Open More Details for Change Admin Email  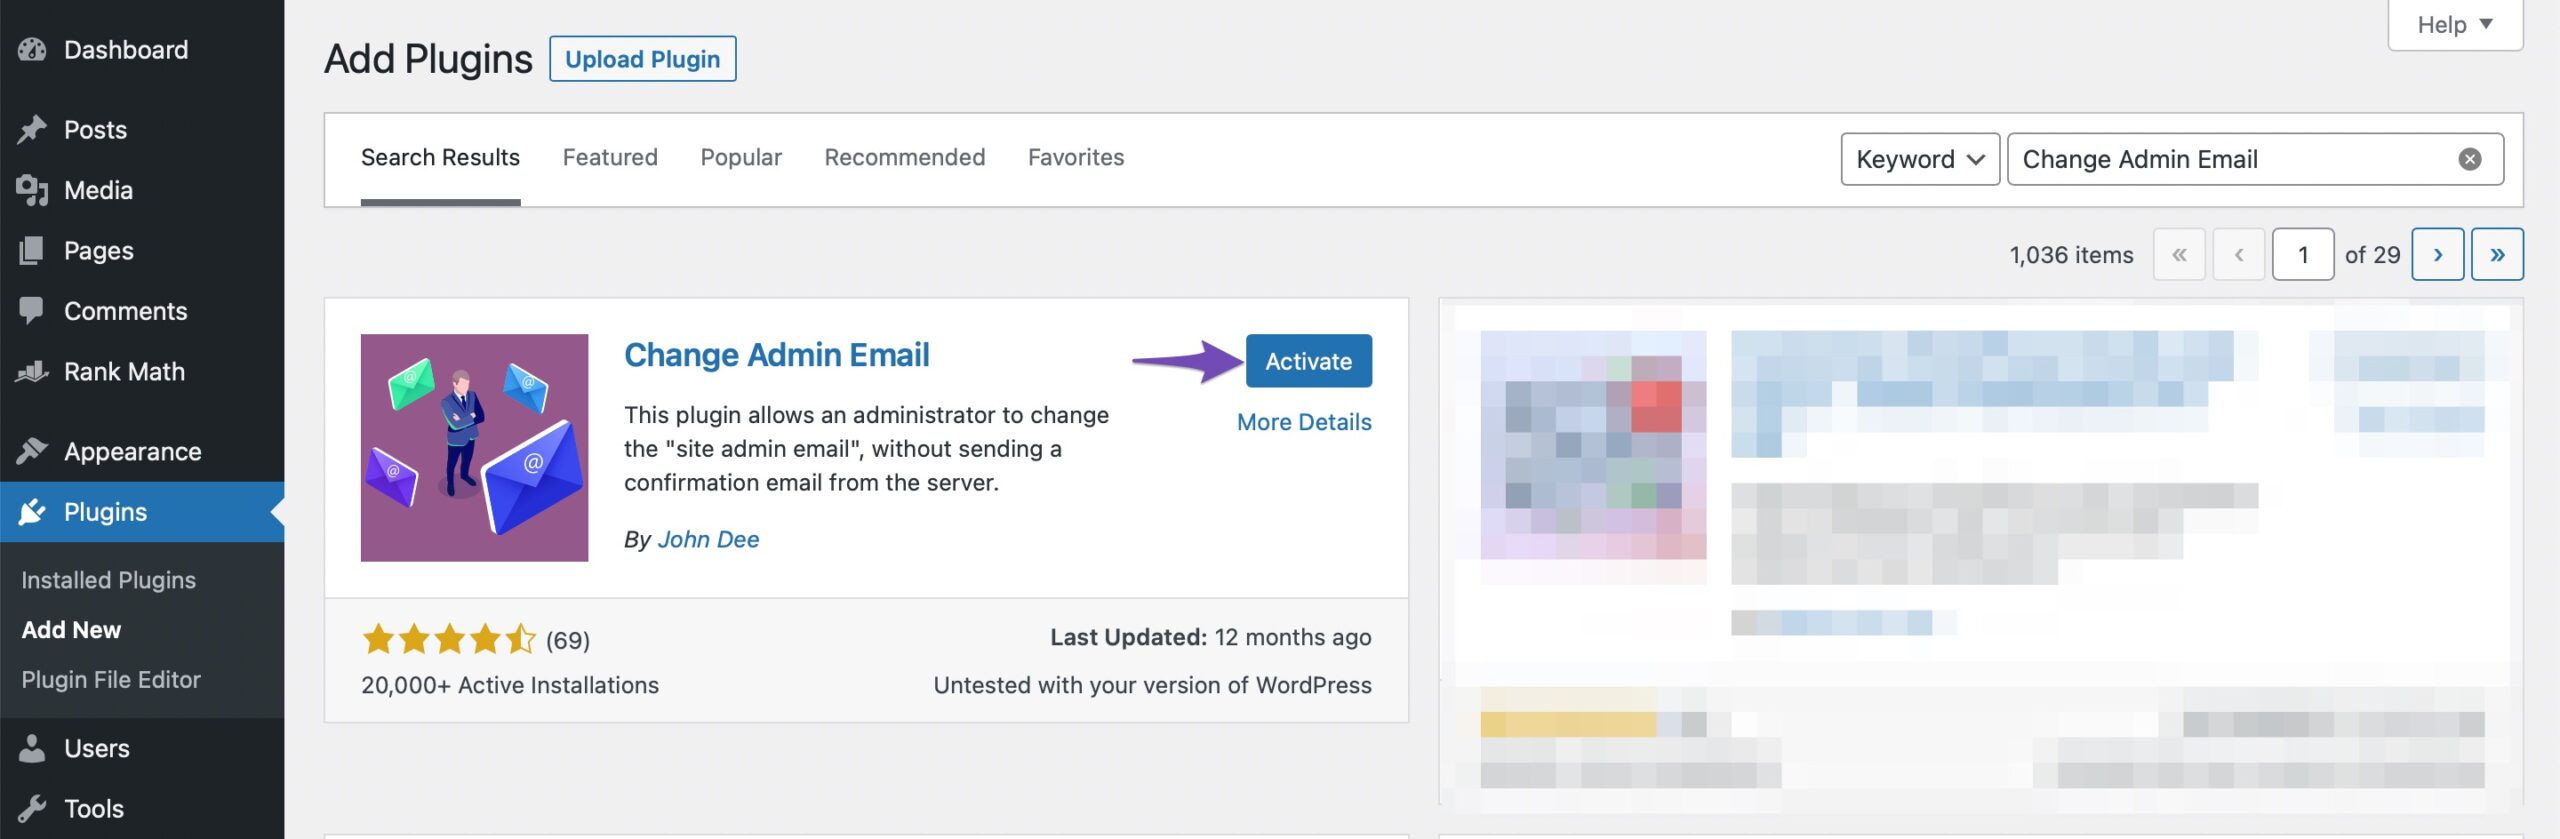(1303, 422)
